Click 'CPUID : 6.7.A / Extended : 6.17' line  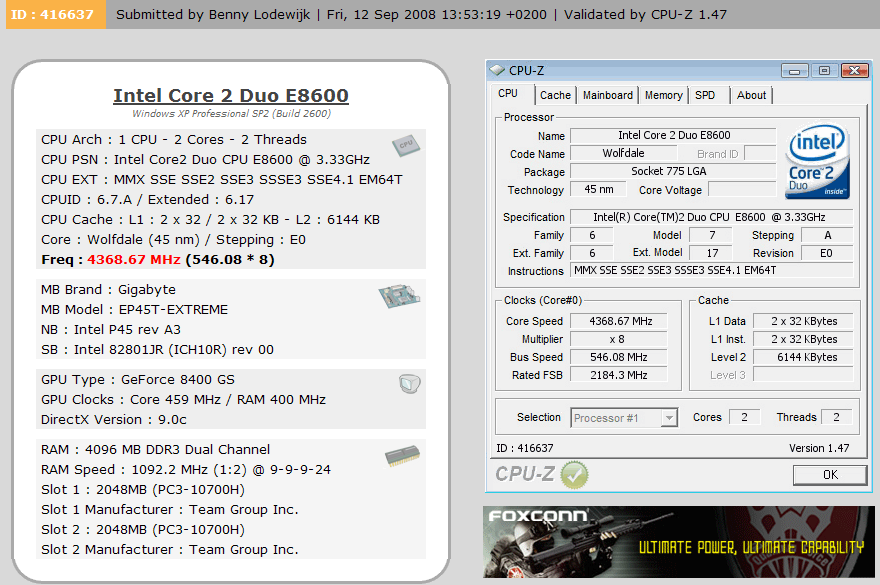[x=148, y=200]
